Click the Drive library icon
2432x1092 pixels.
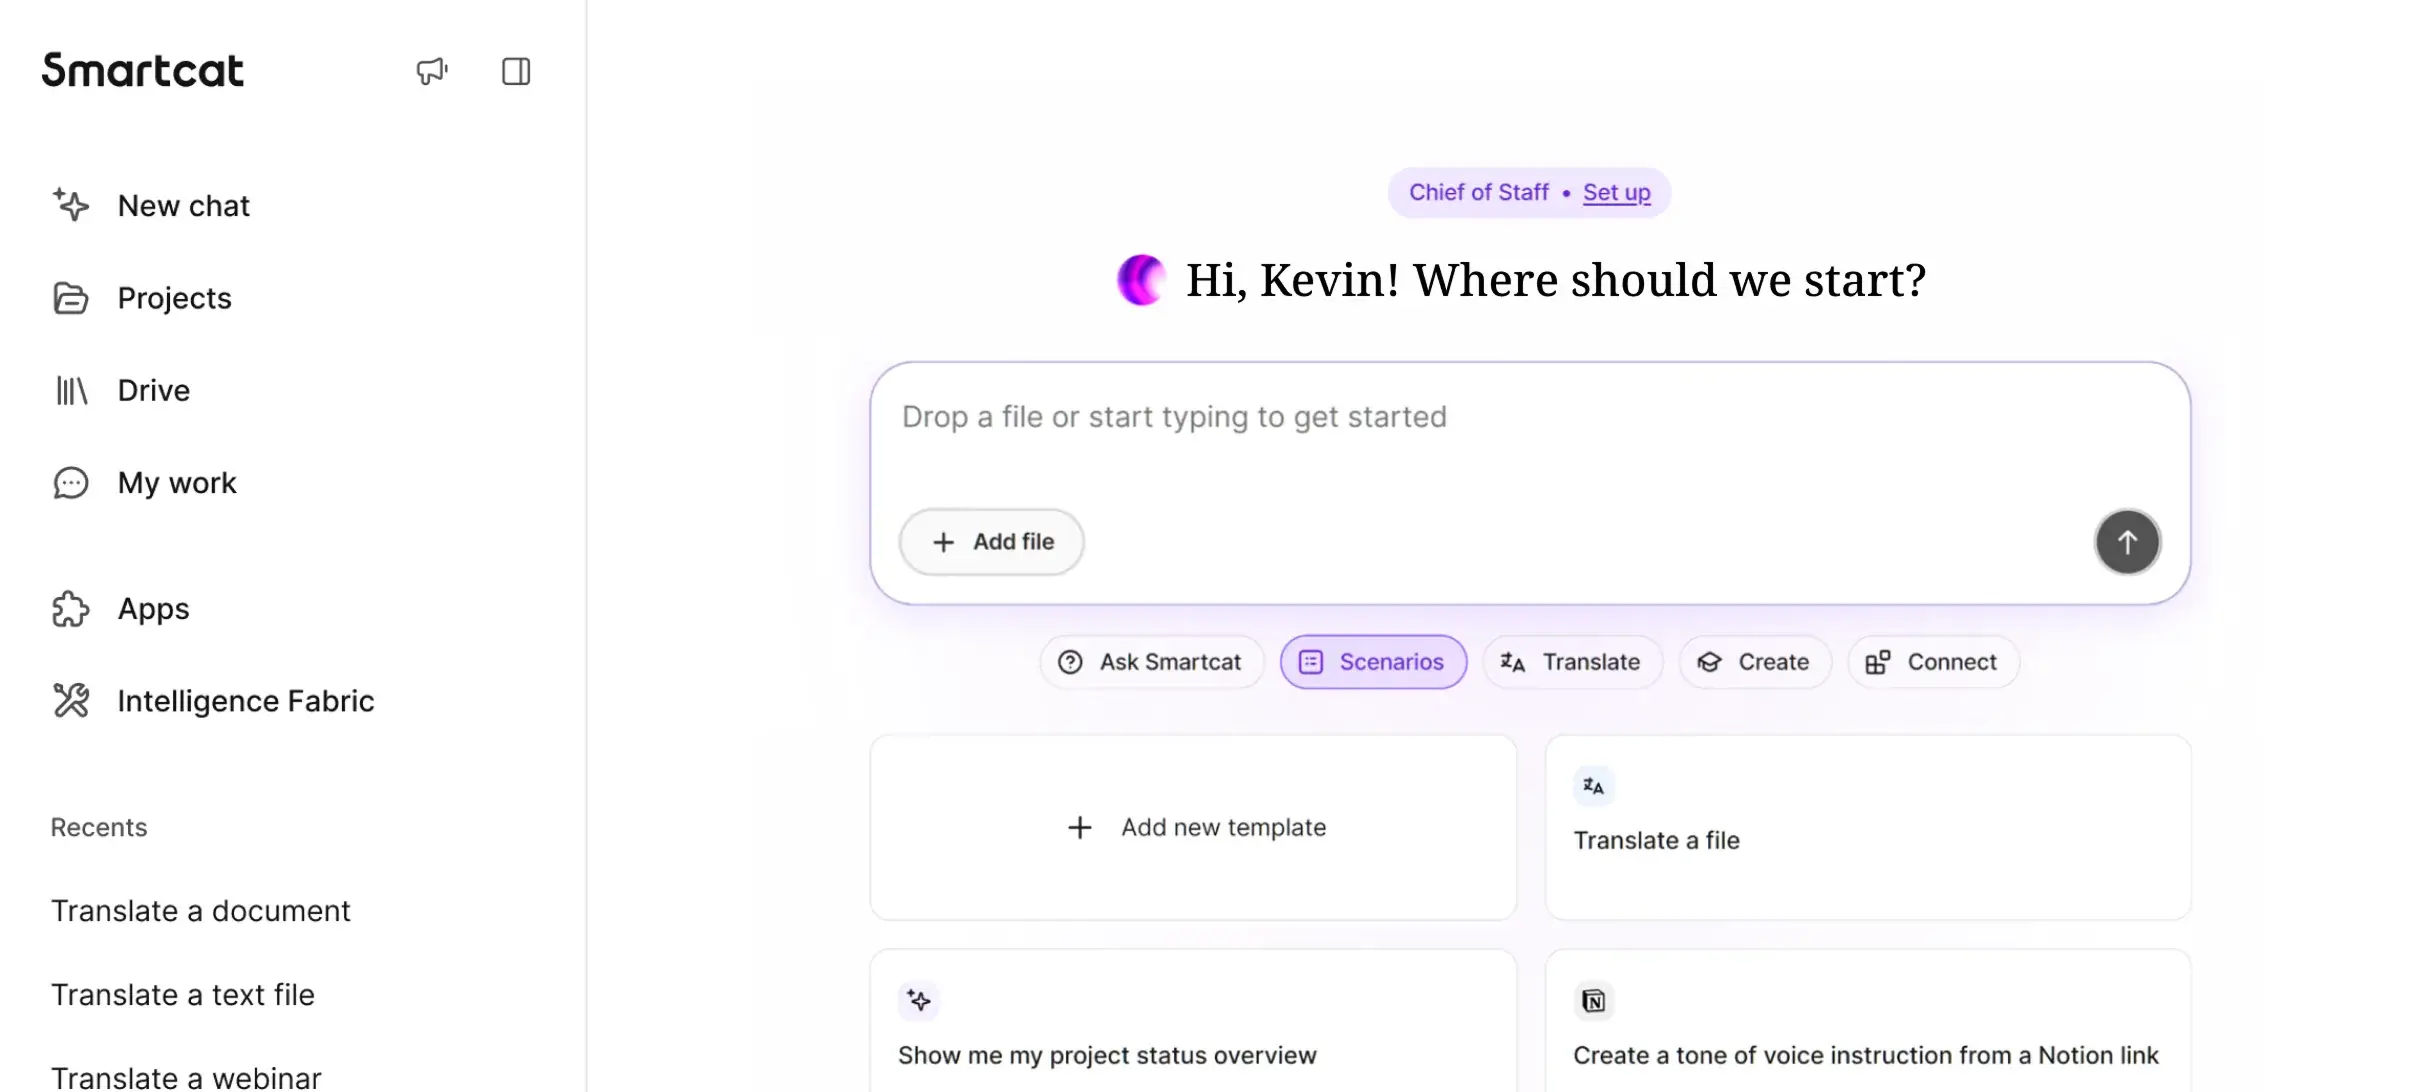(x=71, y=390)
